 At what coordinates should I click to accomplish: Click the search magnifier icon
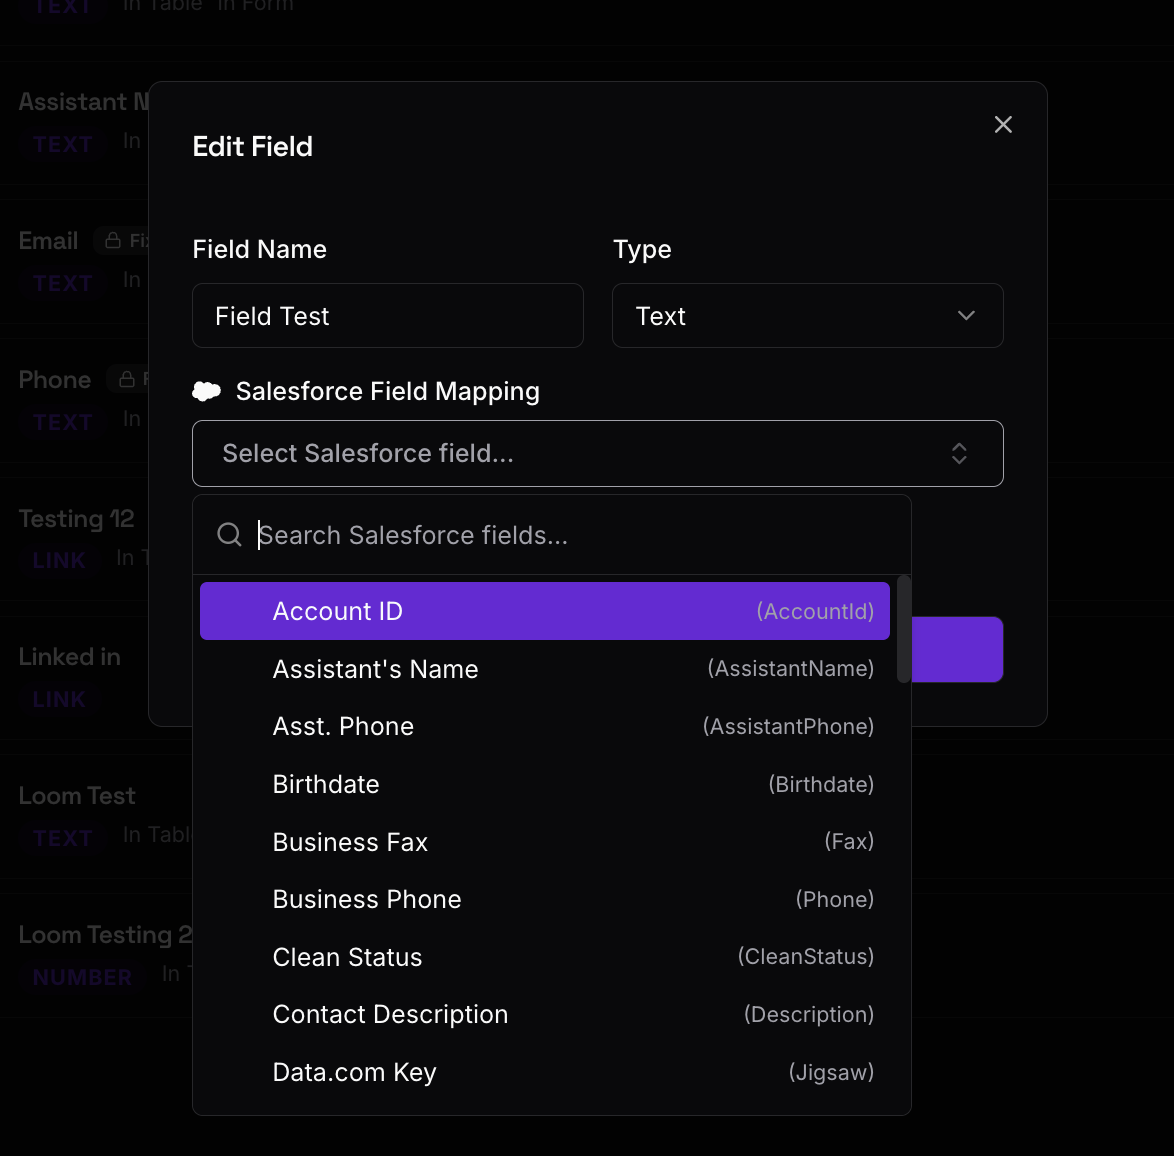pyautogui.click(x=229, y=534)
